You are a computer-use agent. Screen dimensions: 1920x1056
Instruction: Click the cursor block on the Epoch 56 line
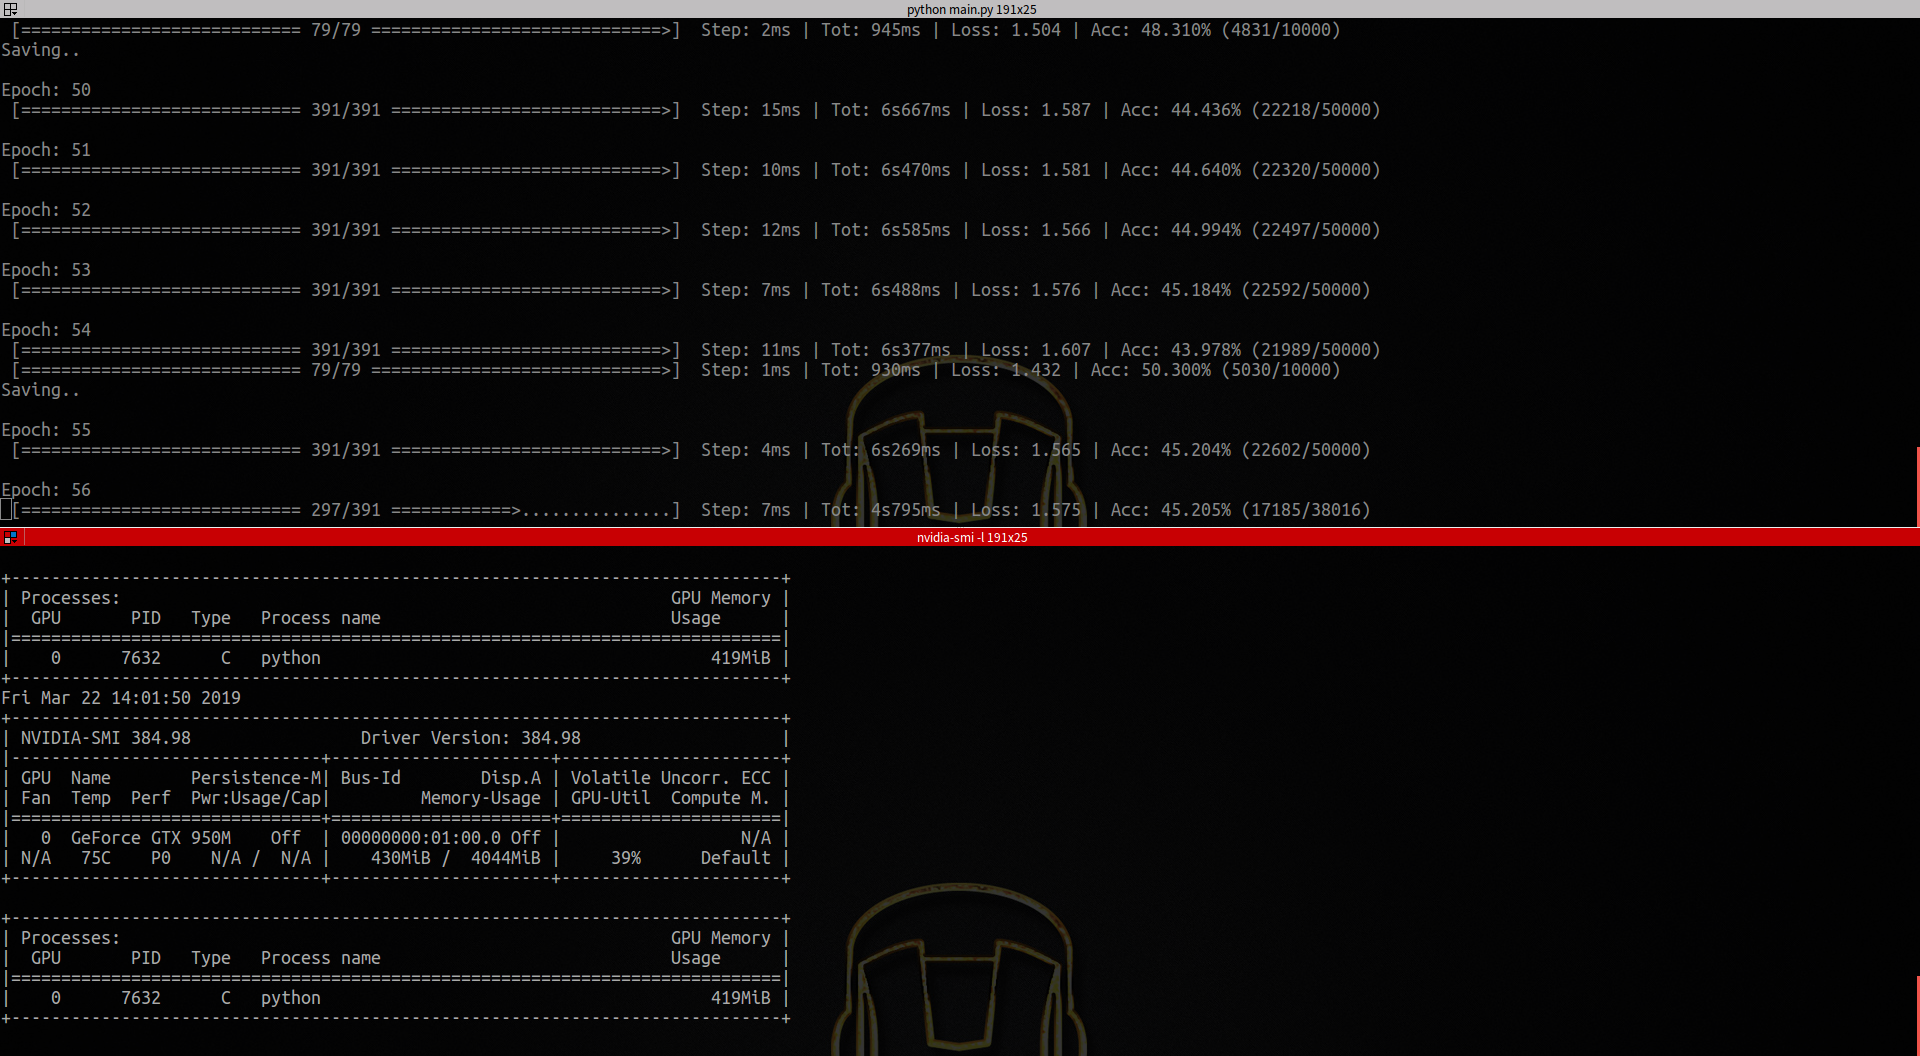coord(6,510)
